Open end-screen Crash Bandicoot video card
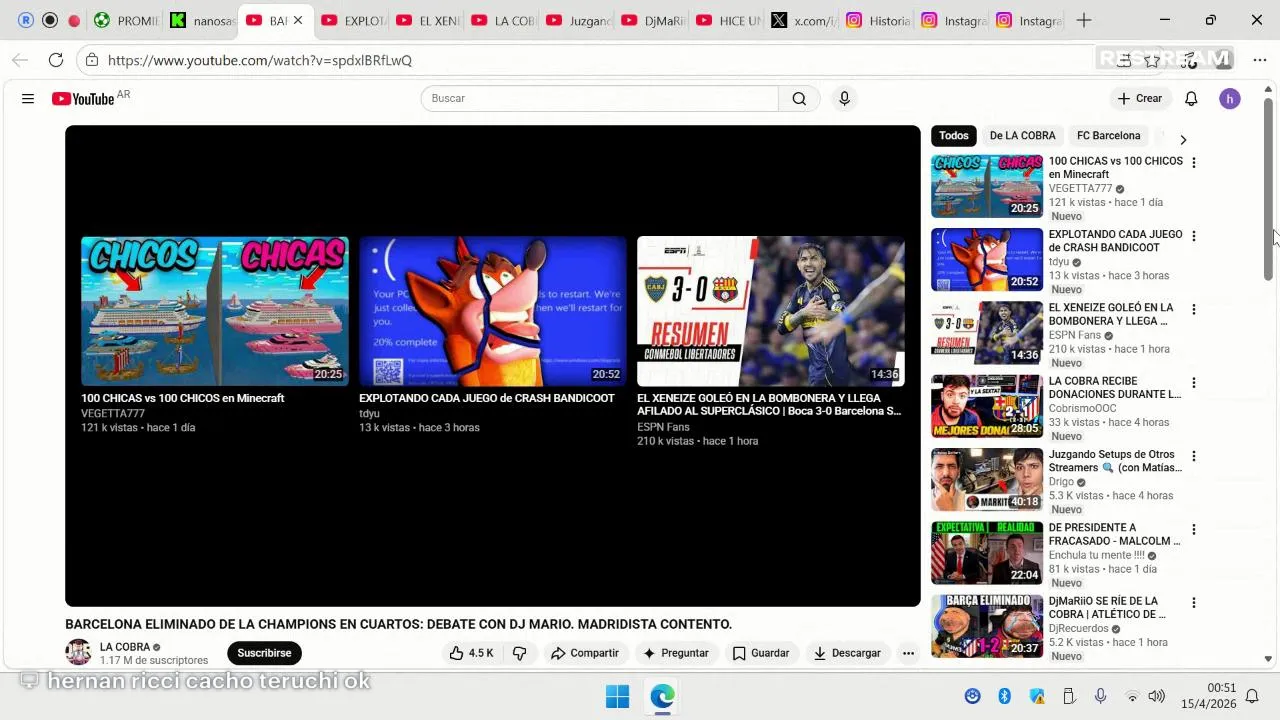Image resolution: width=1280 pixels, height=720 pixels. pos(493,335)
